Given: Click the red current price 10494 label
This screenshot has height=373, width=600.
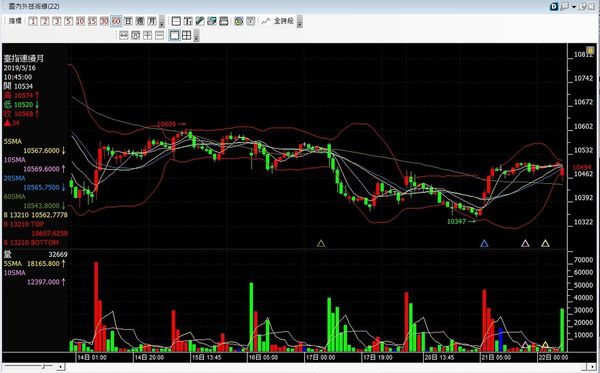Looking at the screenshot, I should pos(582,168).
